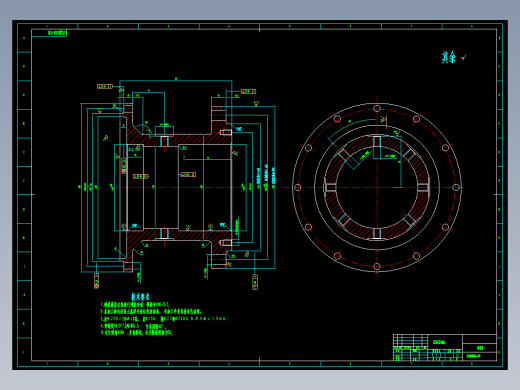The height and width of the screenshot is (390, 520).
Task: Click the title block in the drawing corner
Action: [445, 348]
